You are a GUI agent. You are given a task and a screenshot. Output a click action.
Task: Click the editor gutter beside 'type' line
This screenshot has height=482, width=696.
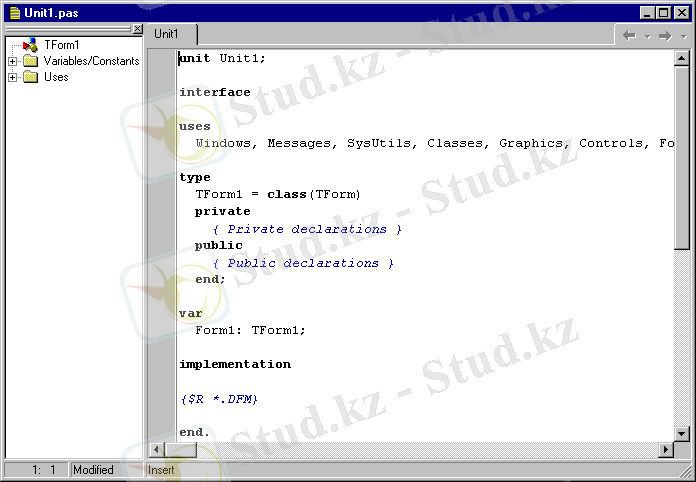click(162, 178)
